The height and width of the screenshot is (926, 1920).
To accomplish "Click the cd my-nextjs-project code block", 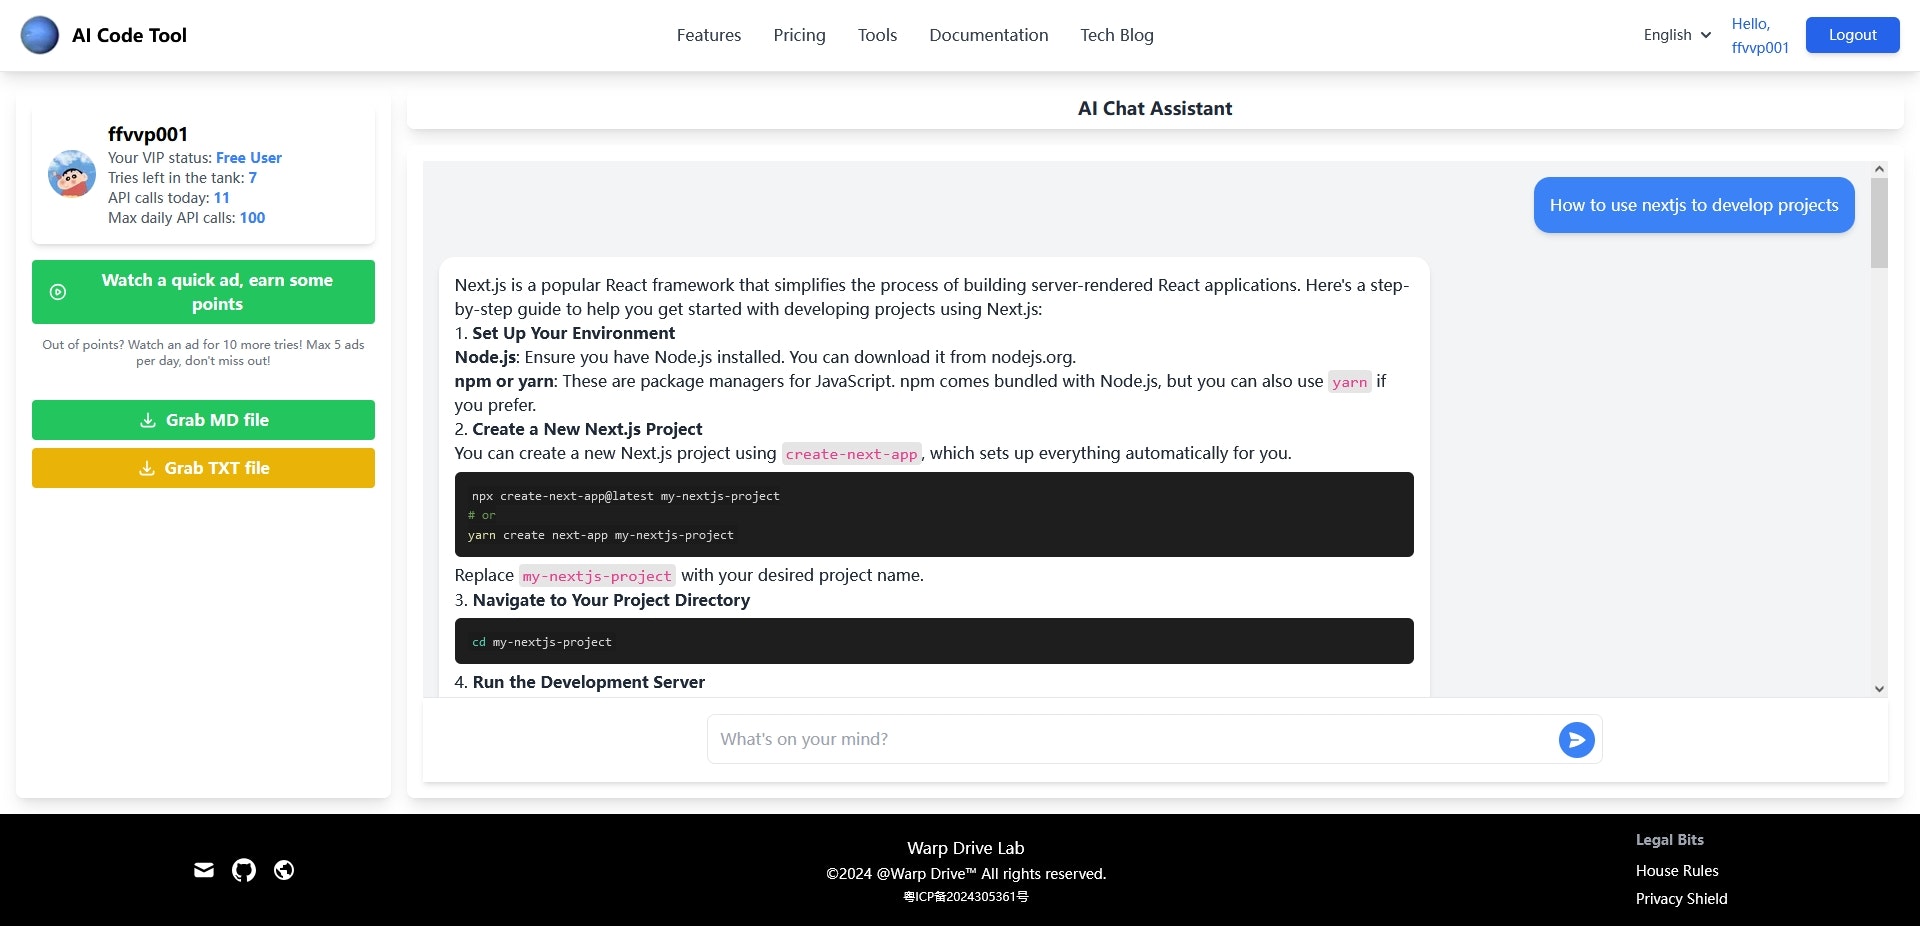I will (934, 641).
